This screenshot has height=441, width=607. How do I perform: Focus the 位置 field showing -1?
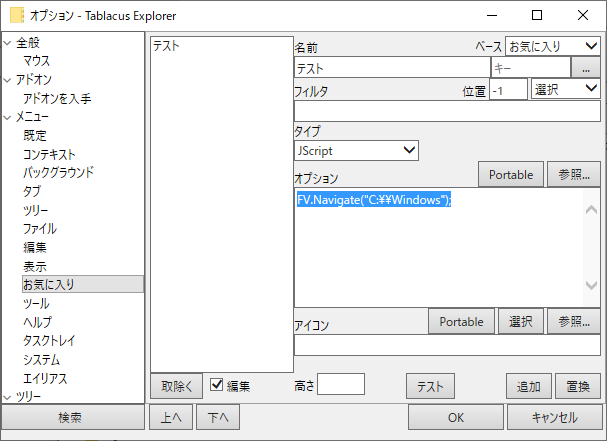point(508,89)
